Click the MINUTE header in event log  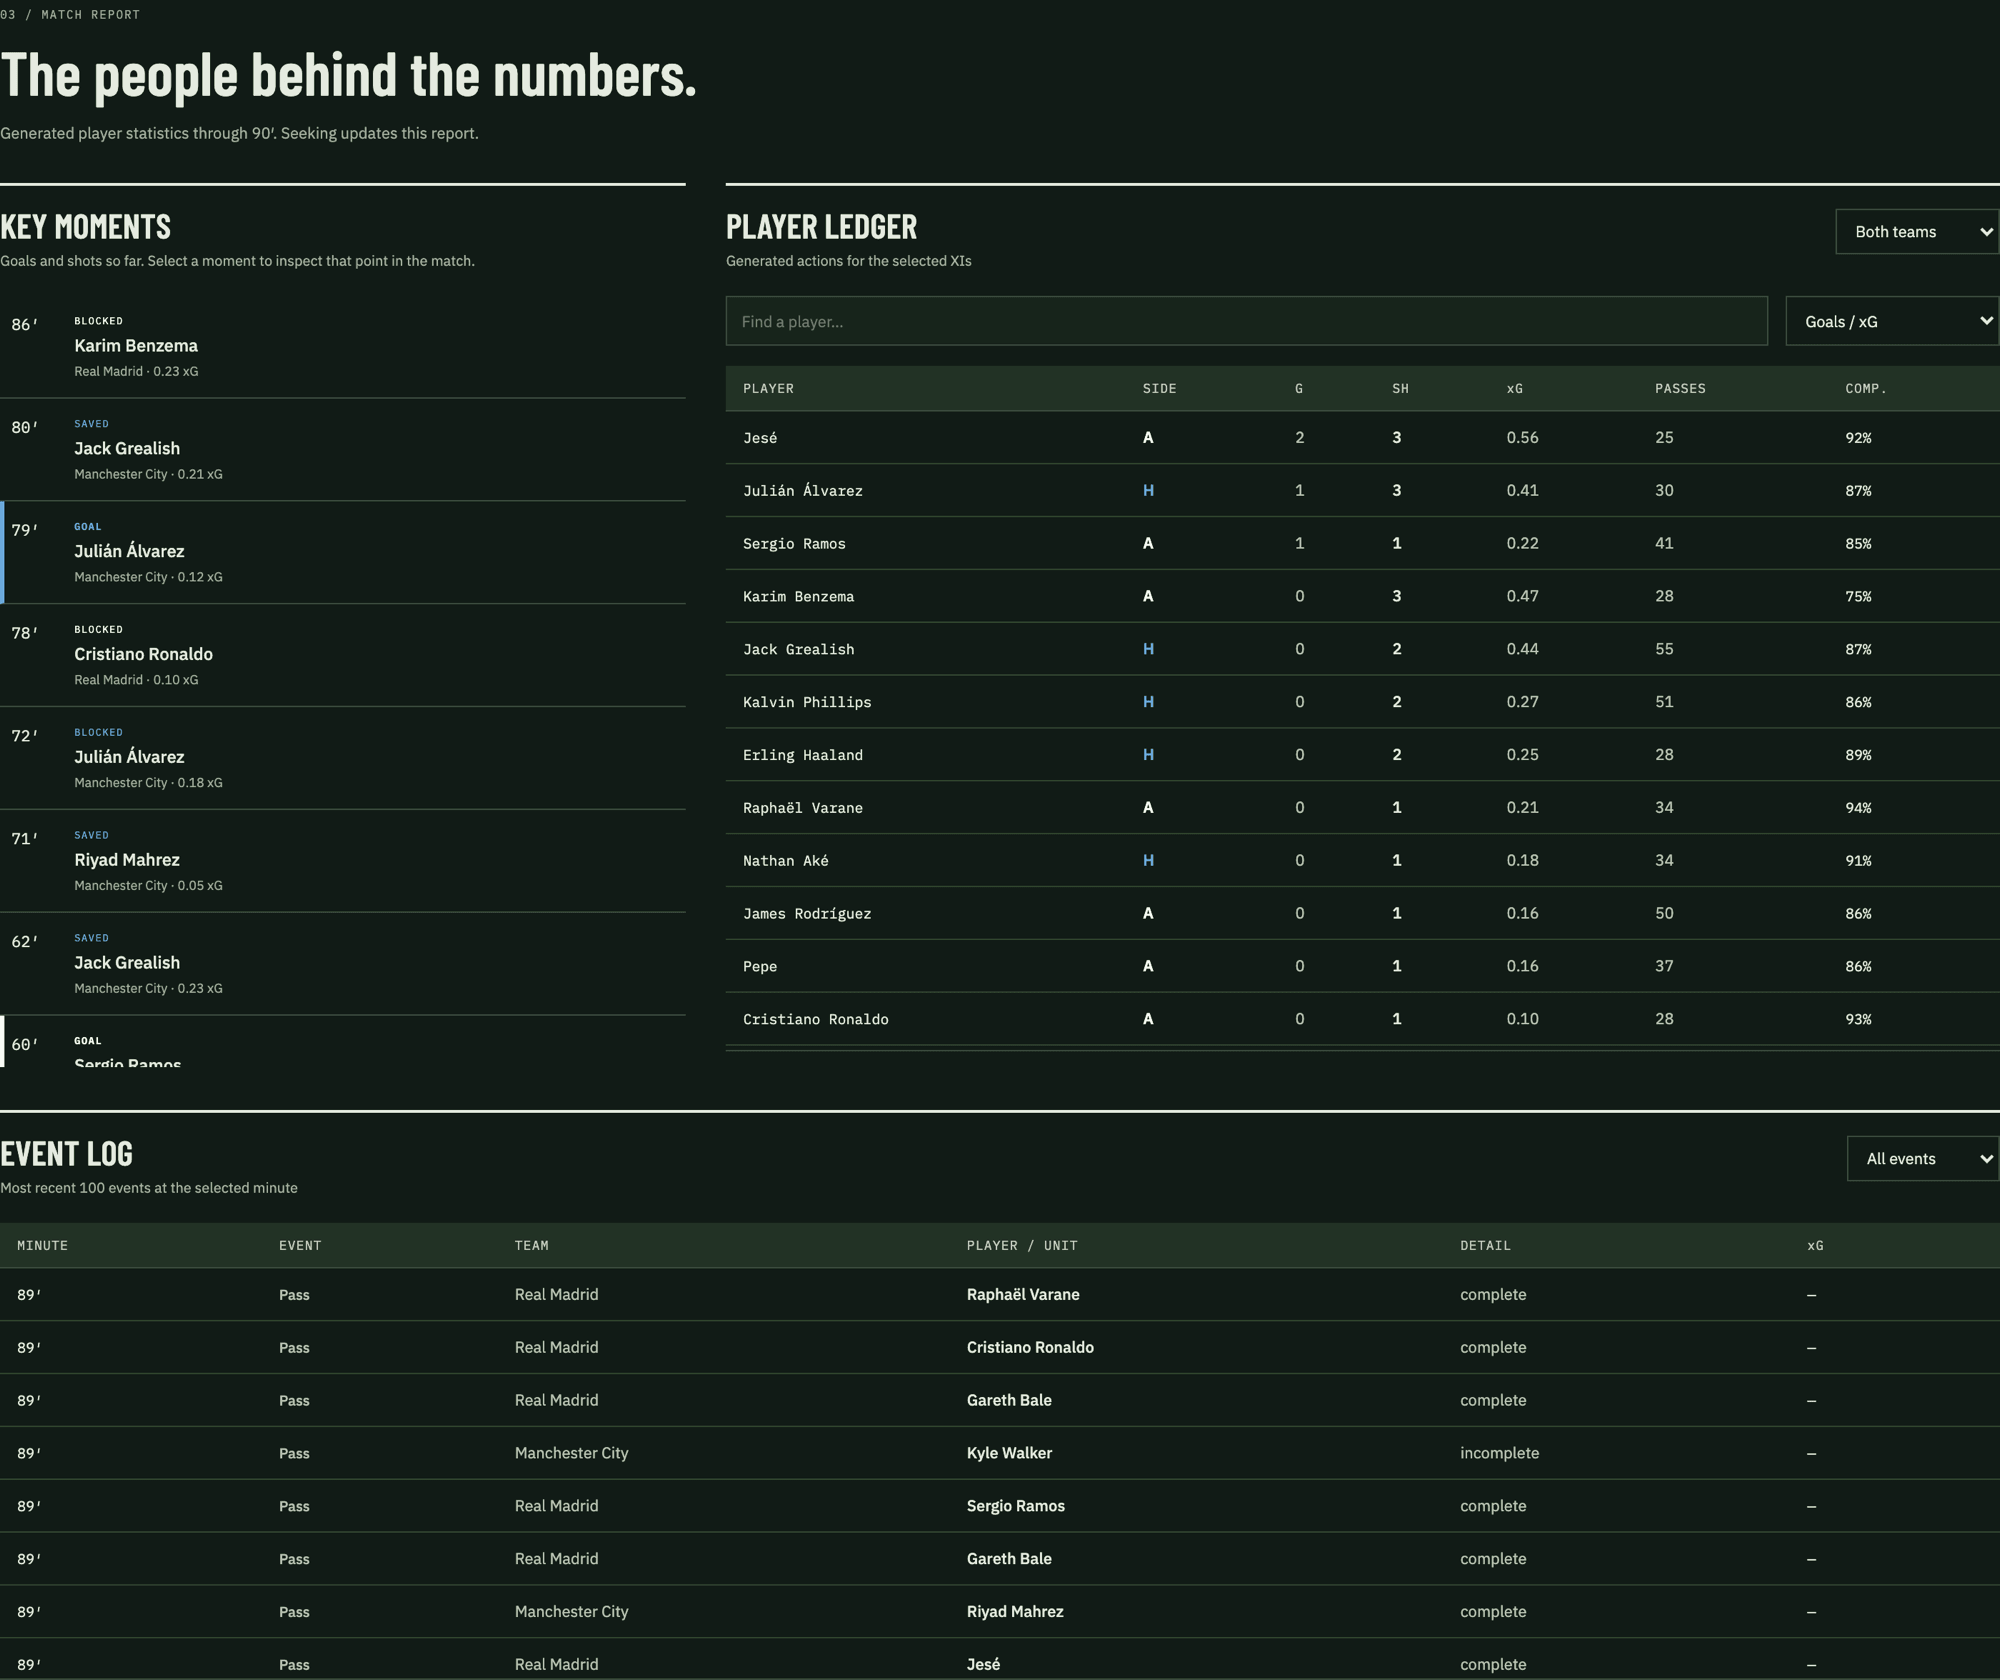pyautogui.click(x=42, y=1245)
